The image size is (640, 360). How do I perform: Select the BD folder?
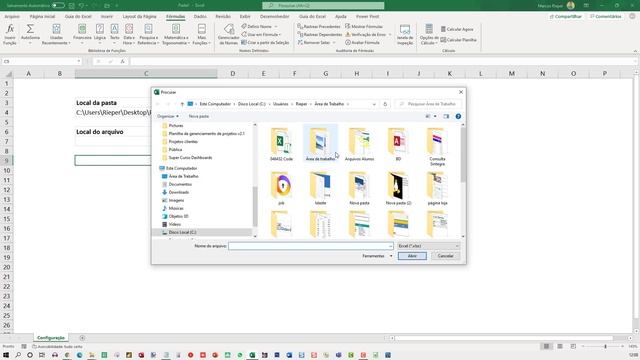pos(398,144)
